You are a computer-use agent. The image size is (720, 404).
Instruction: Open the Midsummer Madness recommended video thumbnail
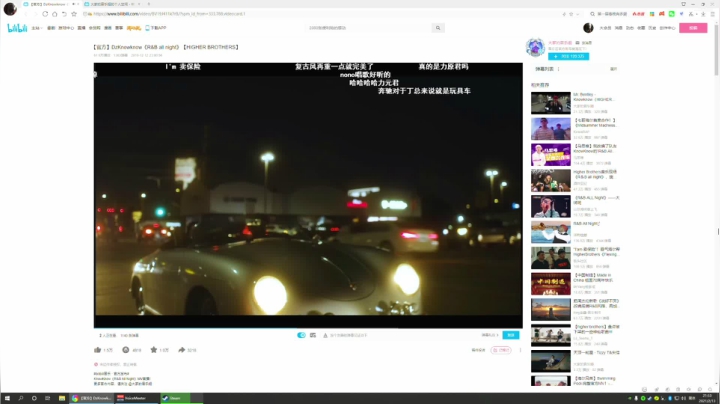click(551, 129)
